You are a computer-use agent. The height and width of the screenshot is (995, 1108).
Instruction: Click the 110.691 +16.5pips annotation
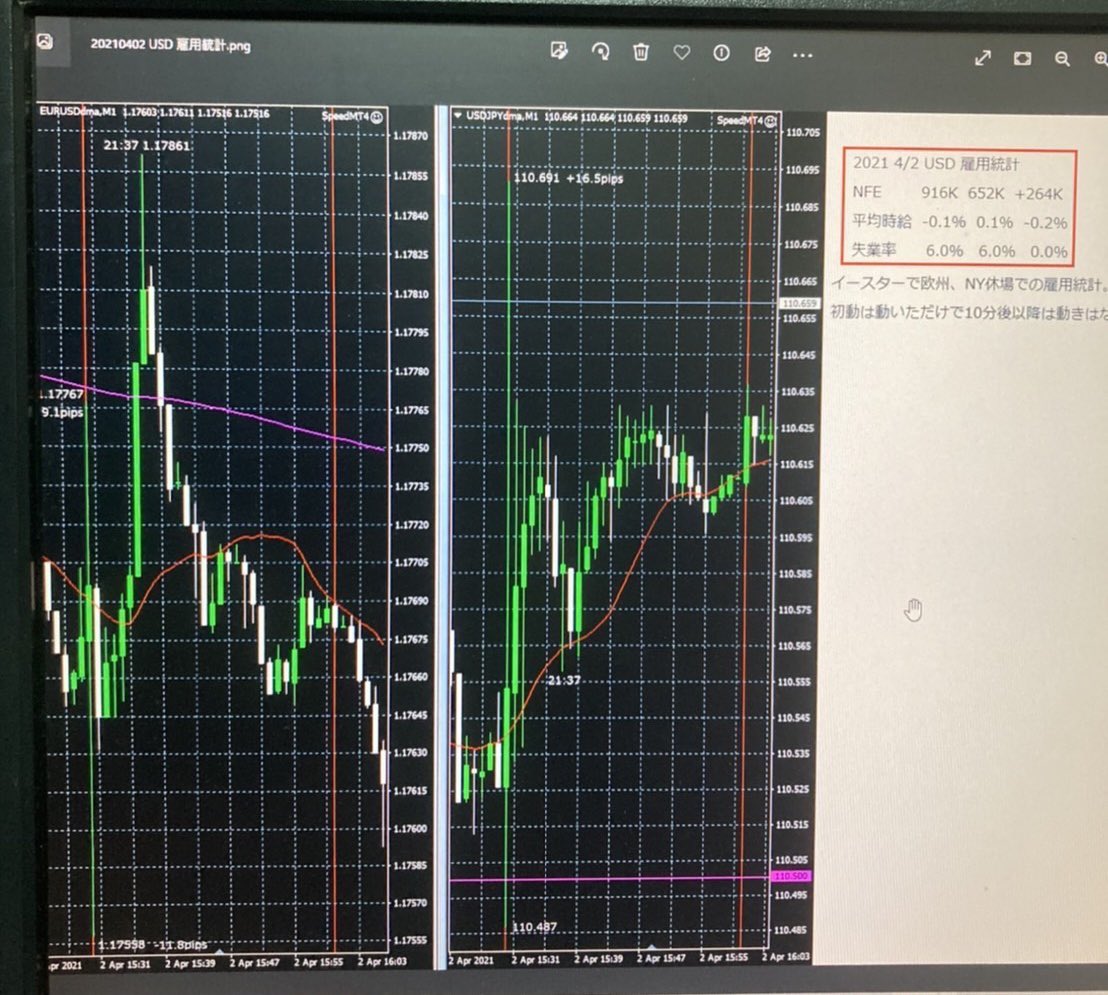coord(568,178)
